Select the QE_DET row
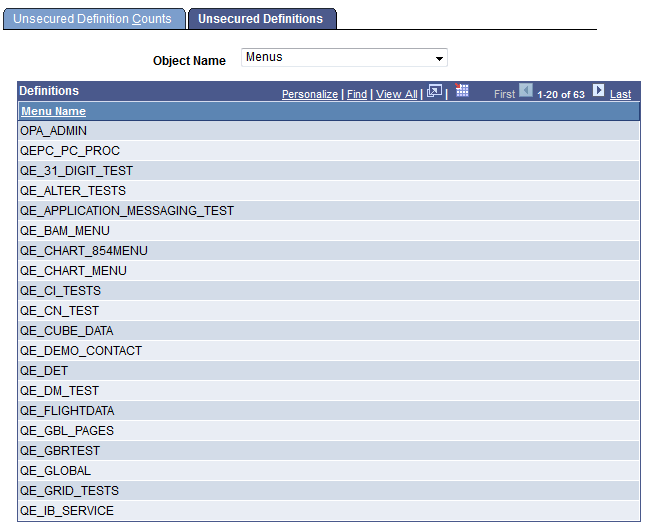This screenshot has width=652, height=530. (328, 370)
